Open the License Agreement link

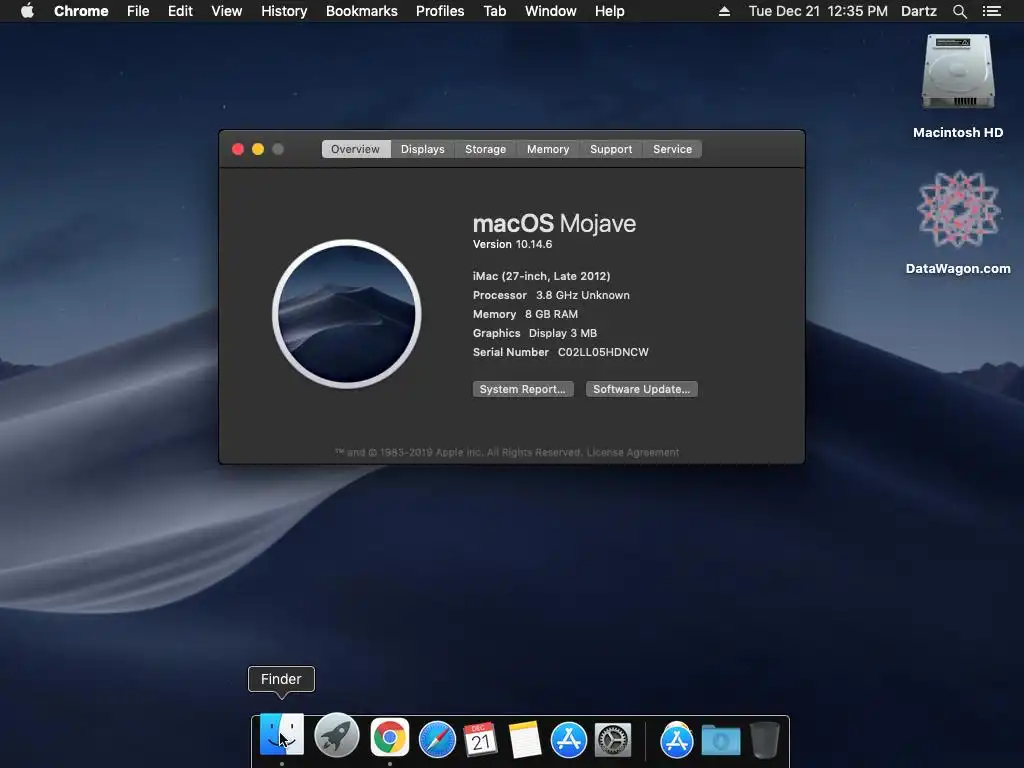(633, 453)
